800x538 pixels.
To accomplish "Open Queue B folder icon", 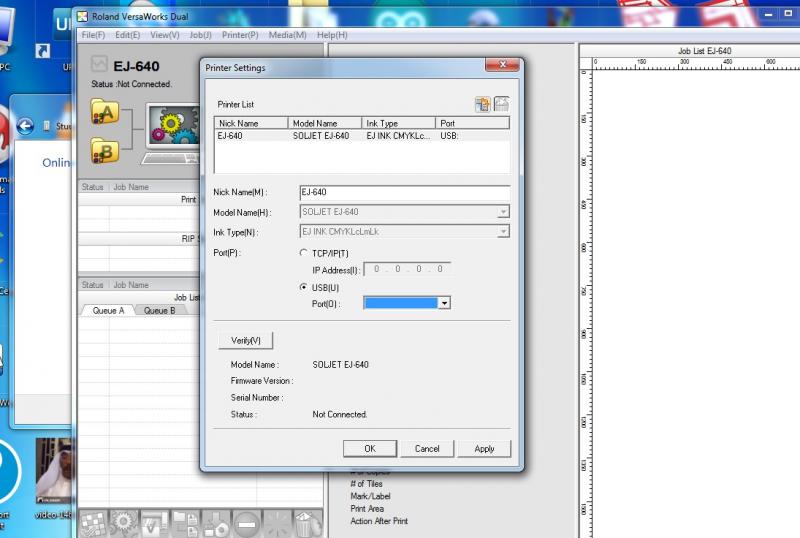I will [105, 151].
